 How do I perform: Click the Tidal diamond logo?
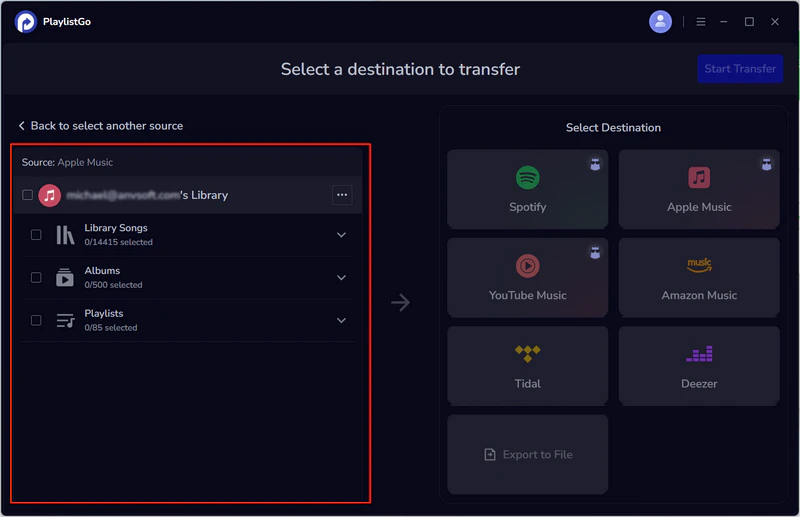click(528, 354)
